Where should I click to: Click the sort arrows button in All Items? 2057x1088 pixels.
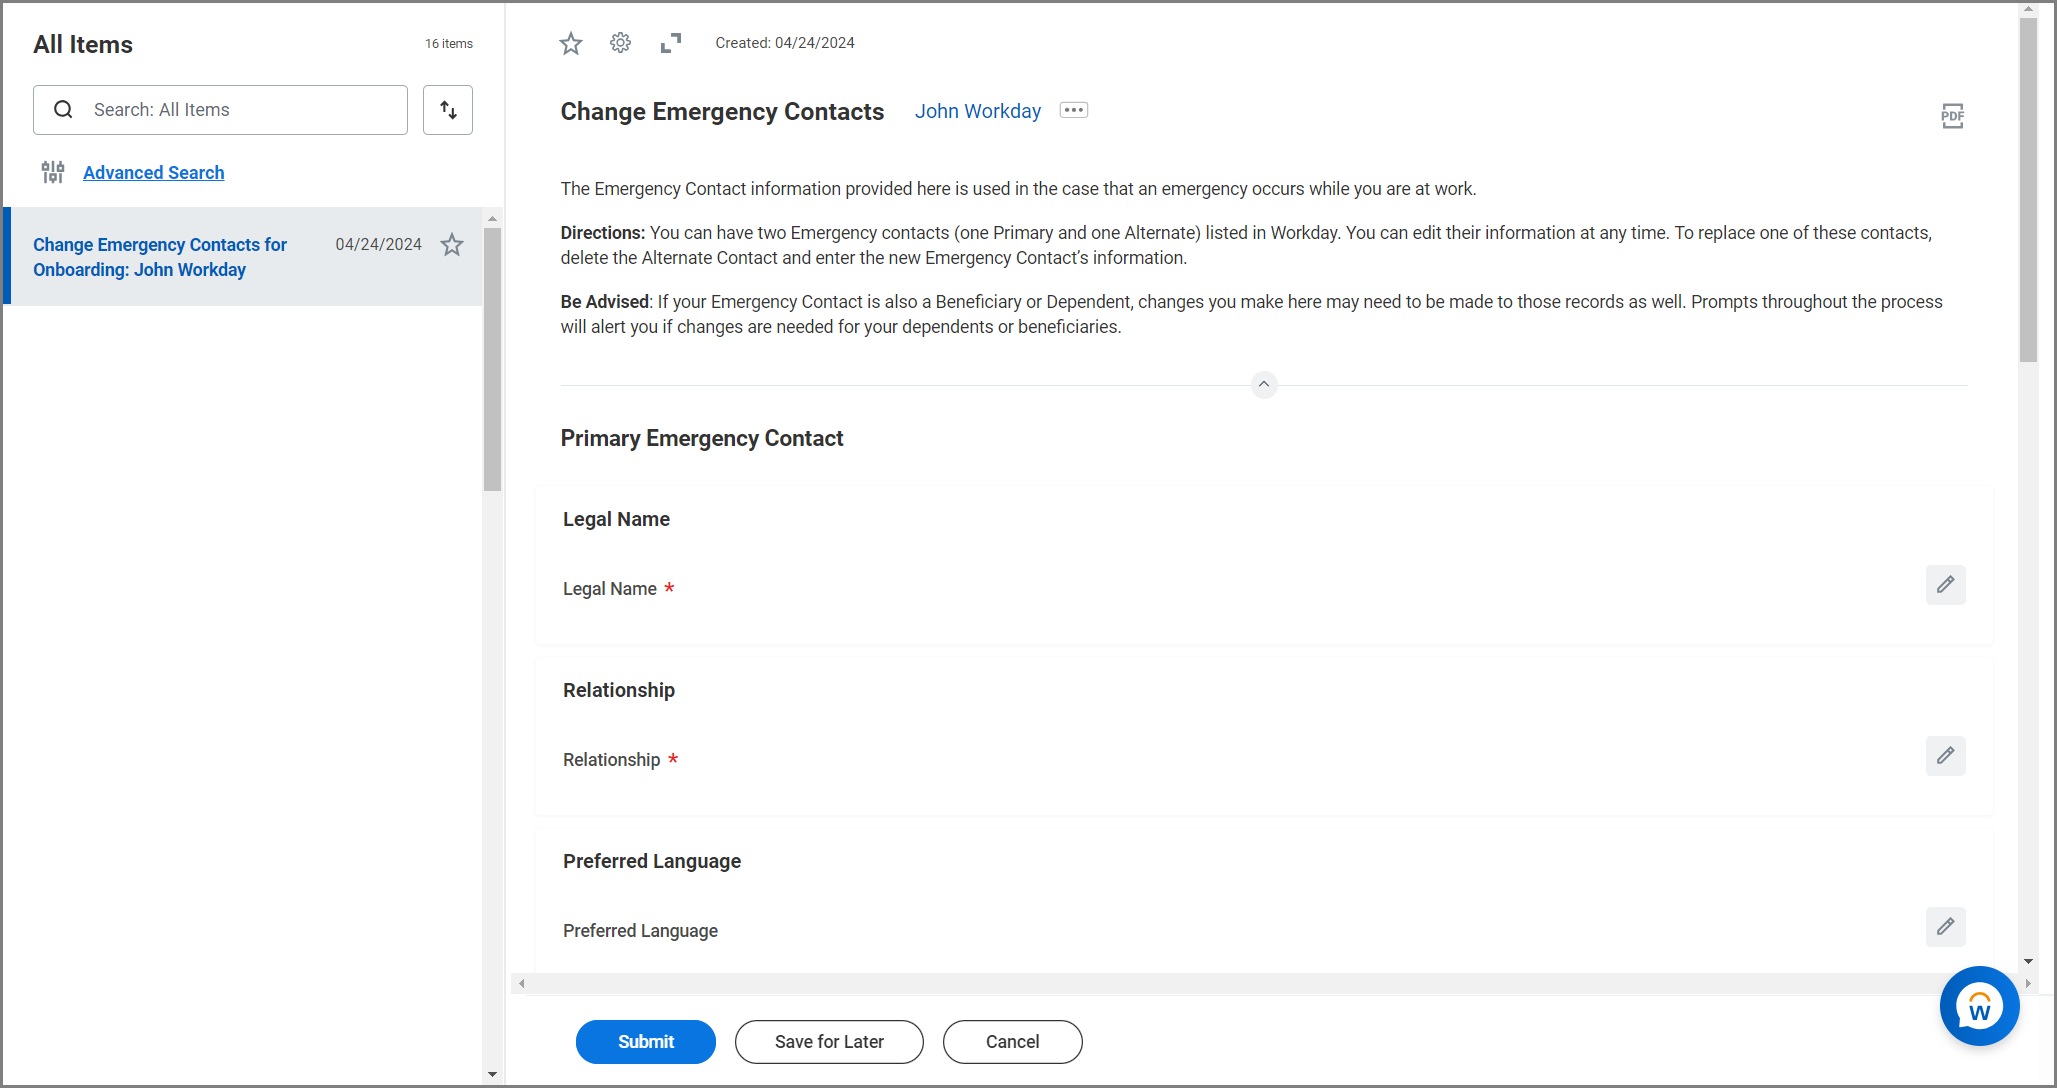[448, 110]
